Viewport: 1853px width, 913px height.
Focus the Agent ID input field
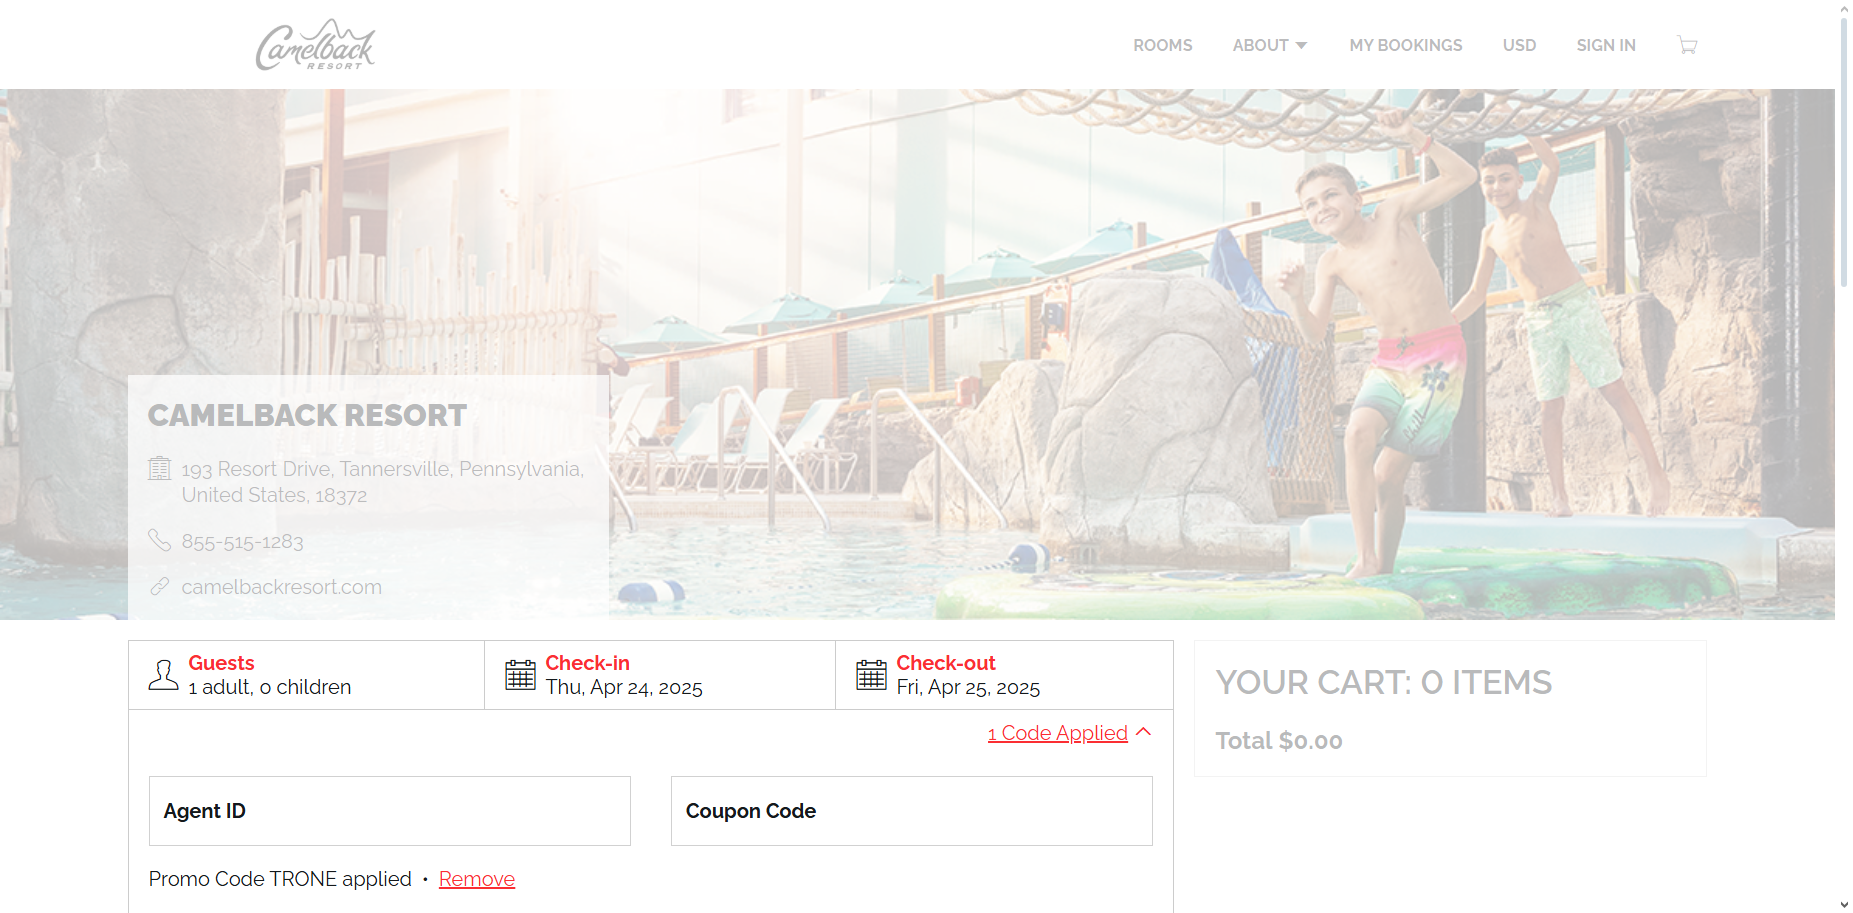(x=390, y=811)
